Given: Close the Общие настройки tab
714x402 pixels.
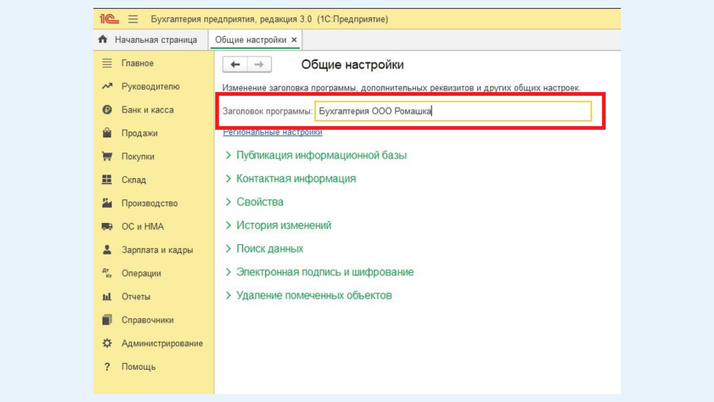Looking at the screenshot, I should (294, 40).
